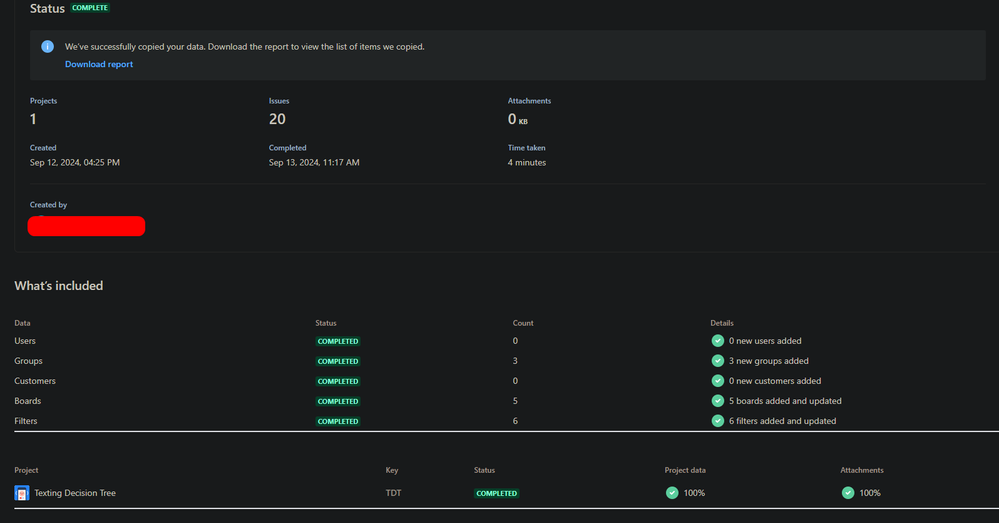Click the Projects count 1

click(33, 119)
